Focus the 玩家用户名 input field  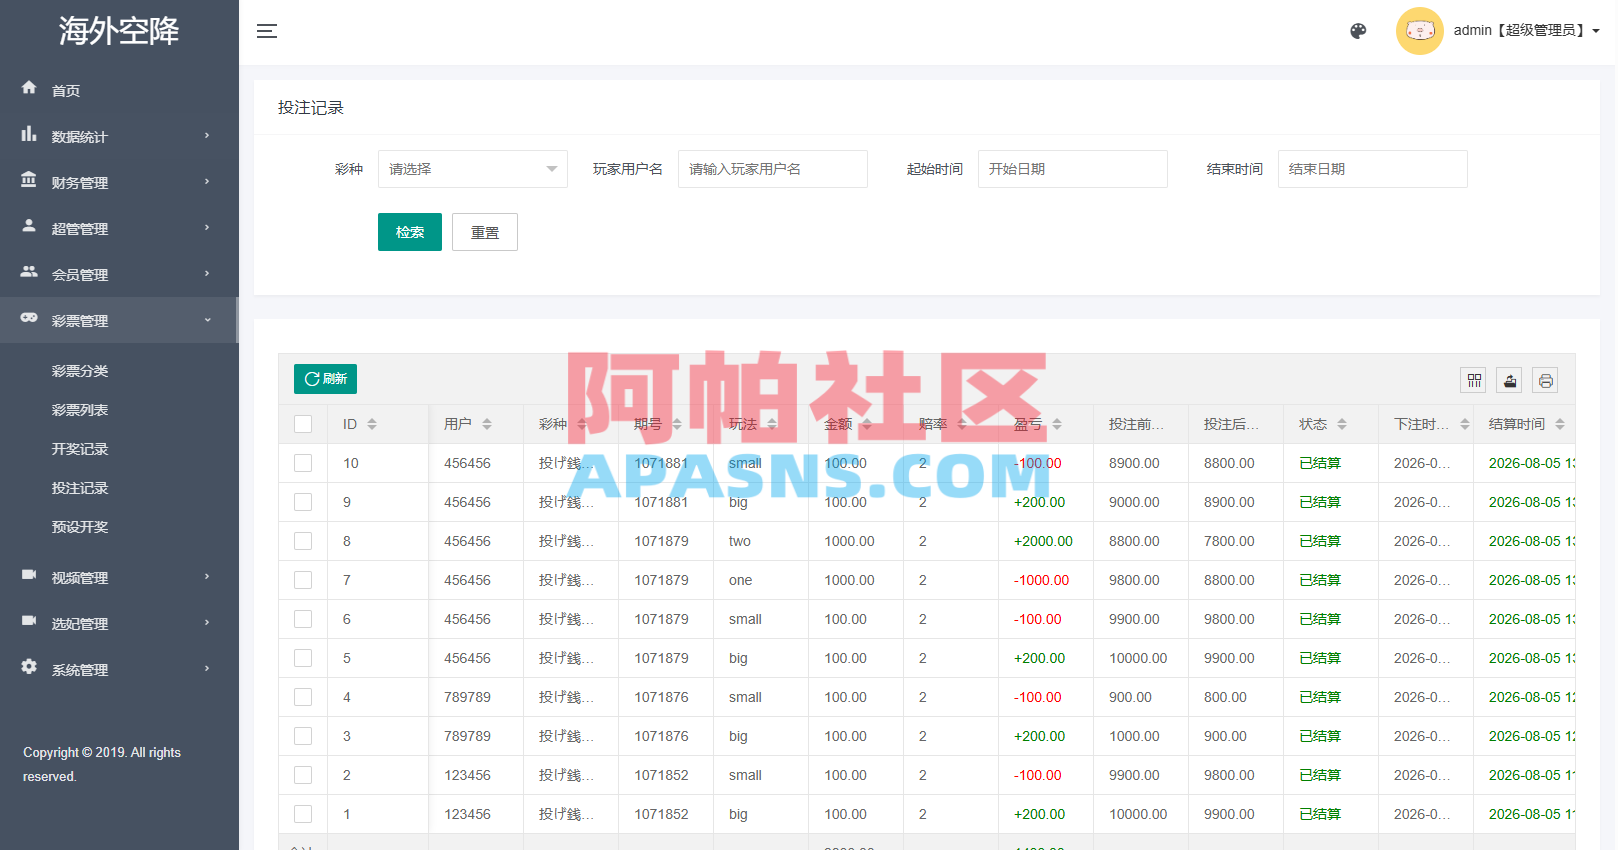click(773, 169)
